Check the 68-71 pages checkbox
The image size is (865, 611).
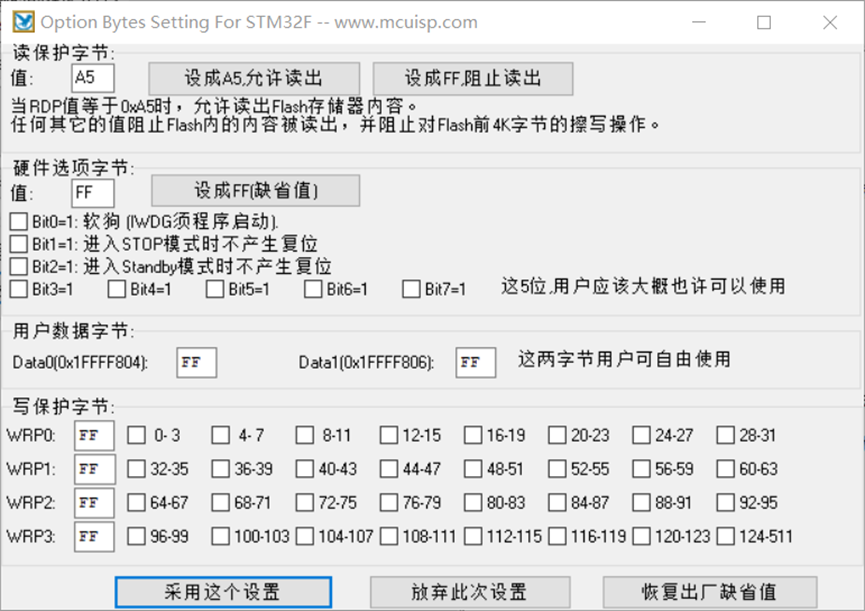[x=221, y=502]
